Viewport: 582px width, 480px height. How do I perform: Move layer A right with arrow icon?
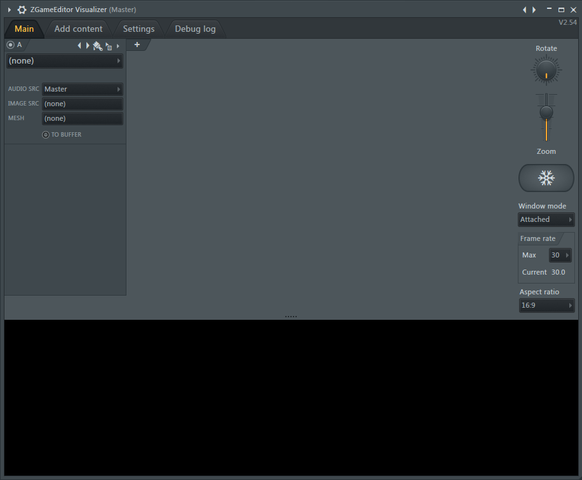pos(88,46)
